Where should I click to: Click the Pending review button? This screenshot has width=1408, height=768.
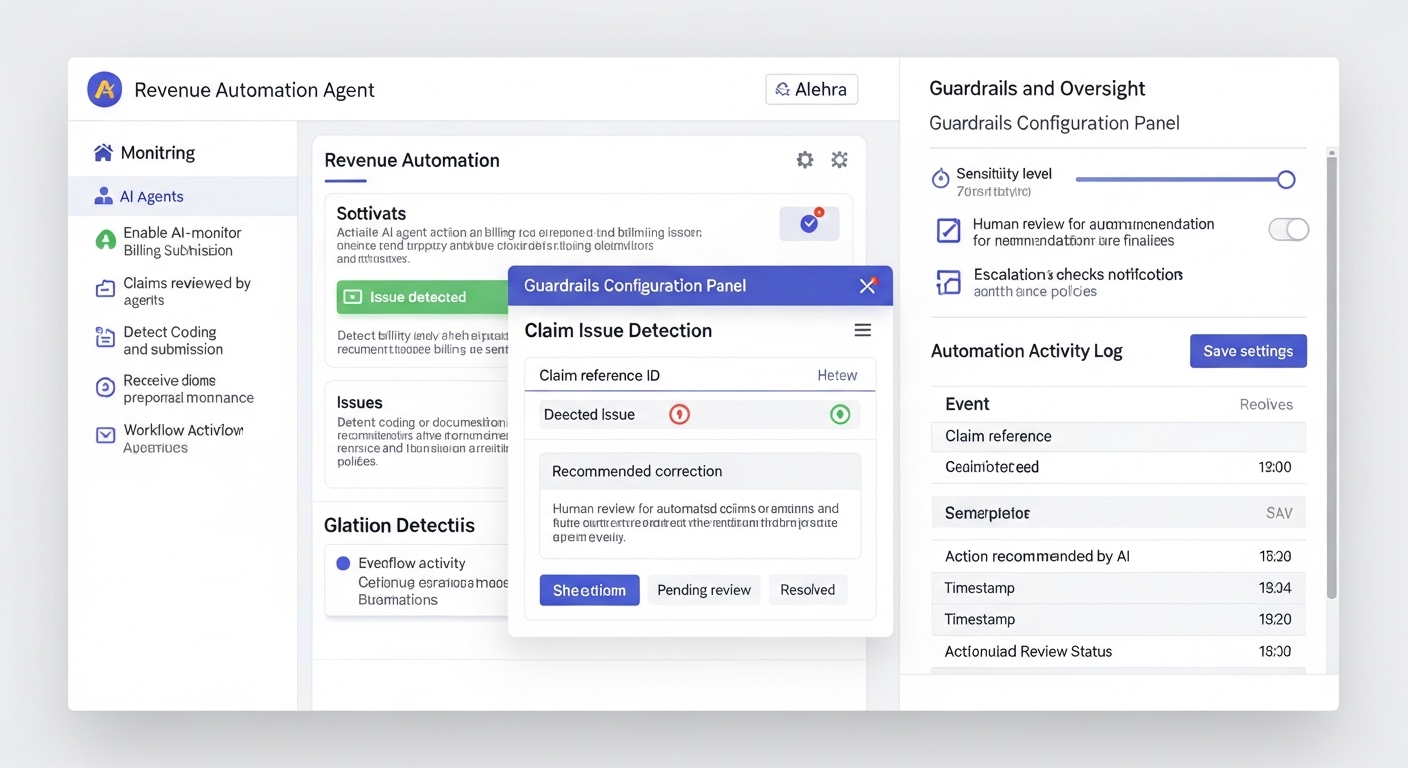(x=704, y=590)
